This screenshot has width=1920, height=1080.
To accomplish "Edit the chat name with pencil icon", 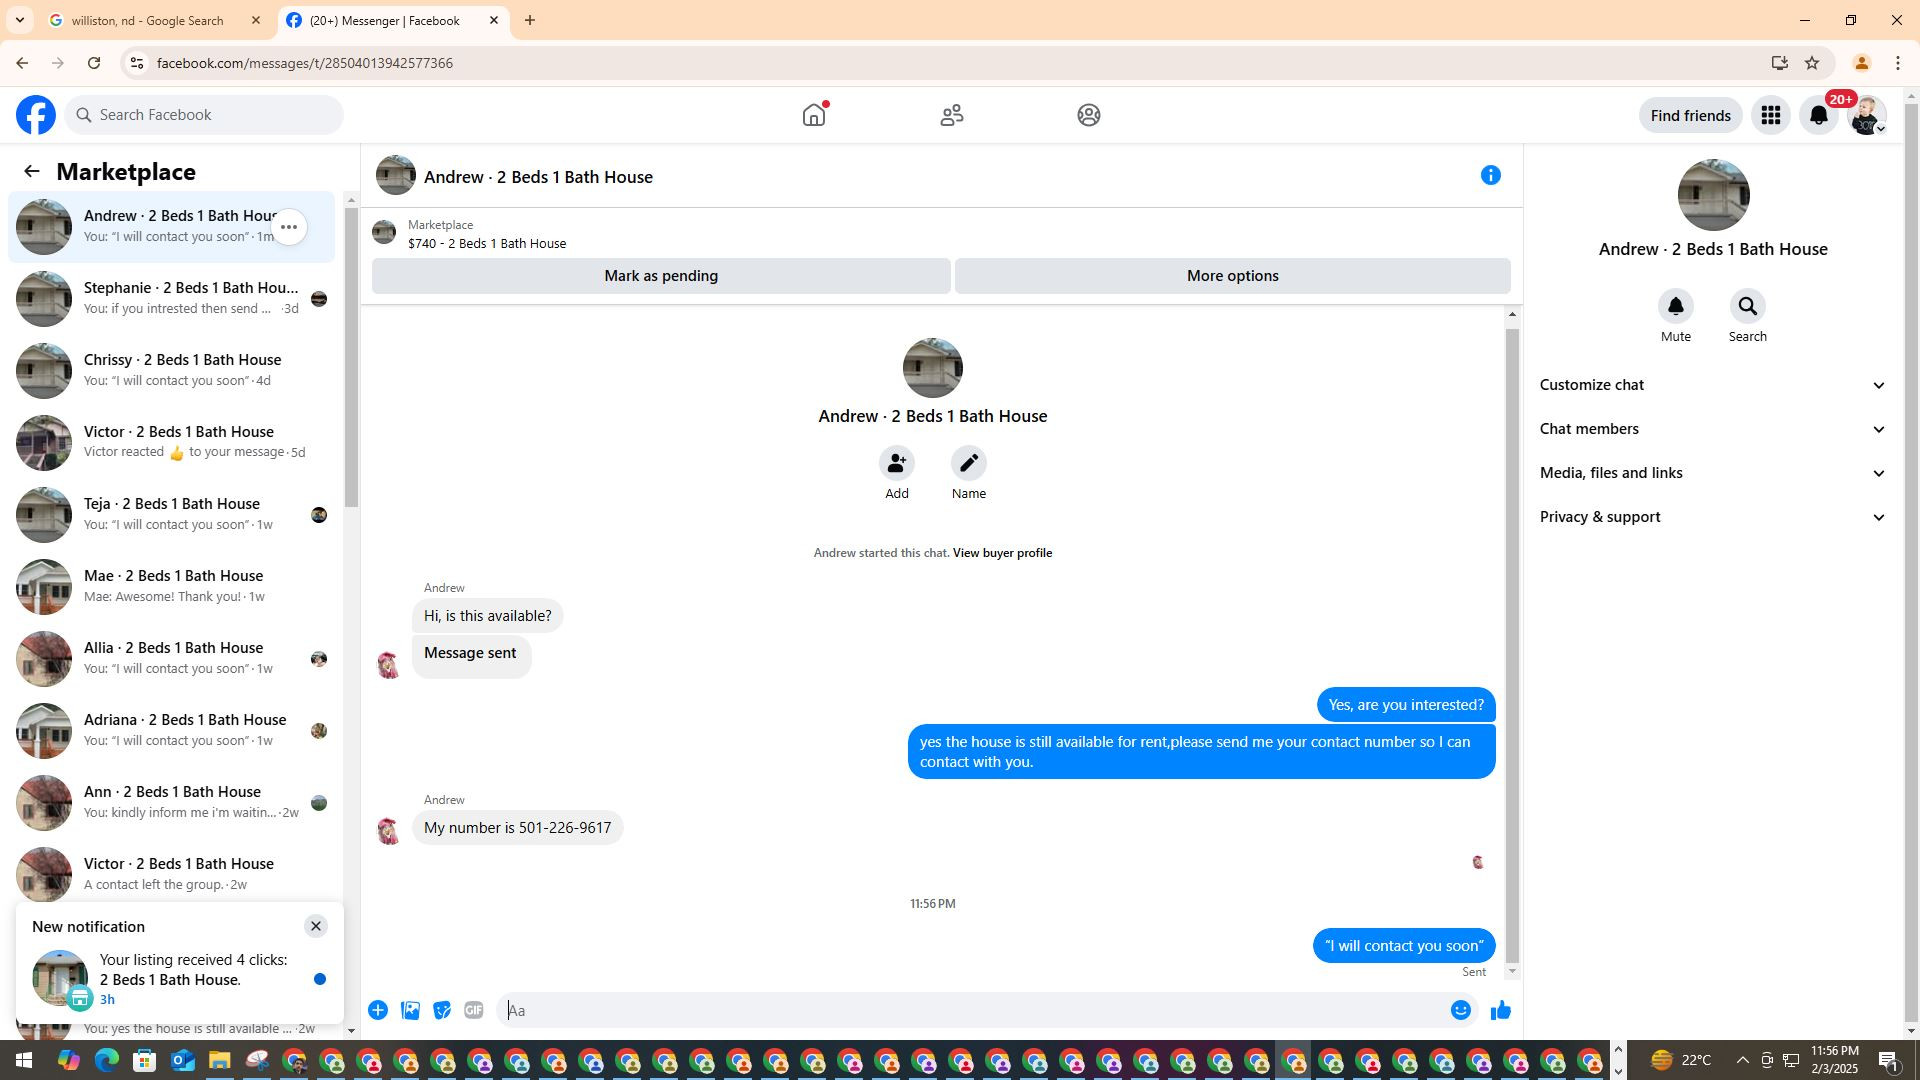I will 969,463.
